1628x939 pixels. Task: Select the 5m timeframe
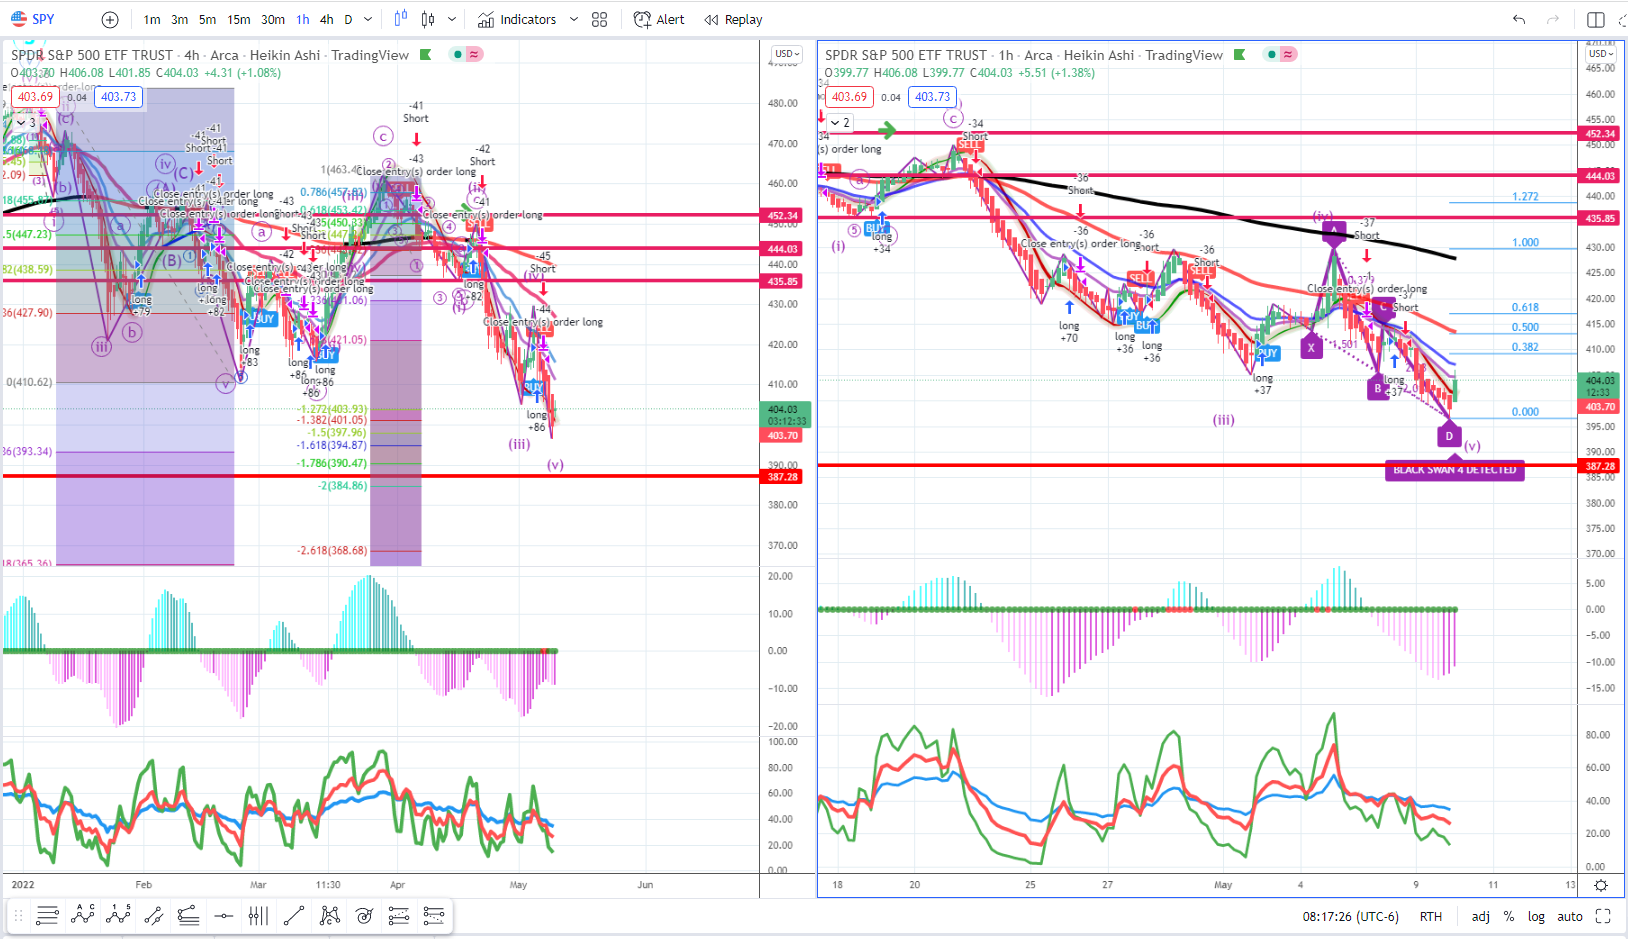tap(207, 20)
